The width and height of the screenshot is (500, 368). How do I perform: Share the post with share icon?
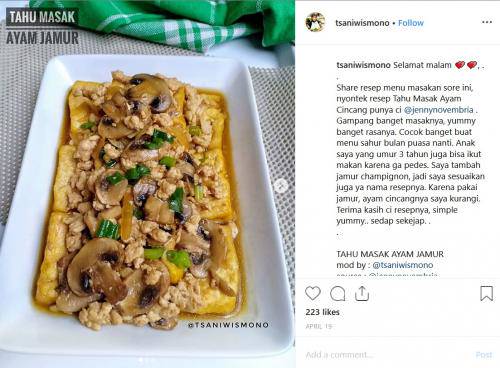(362, 293)
